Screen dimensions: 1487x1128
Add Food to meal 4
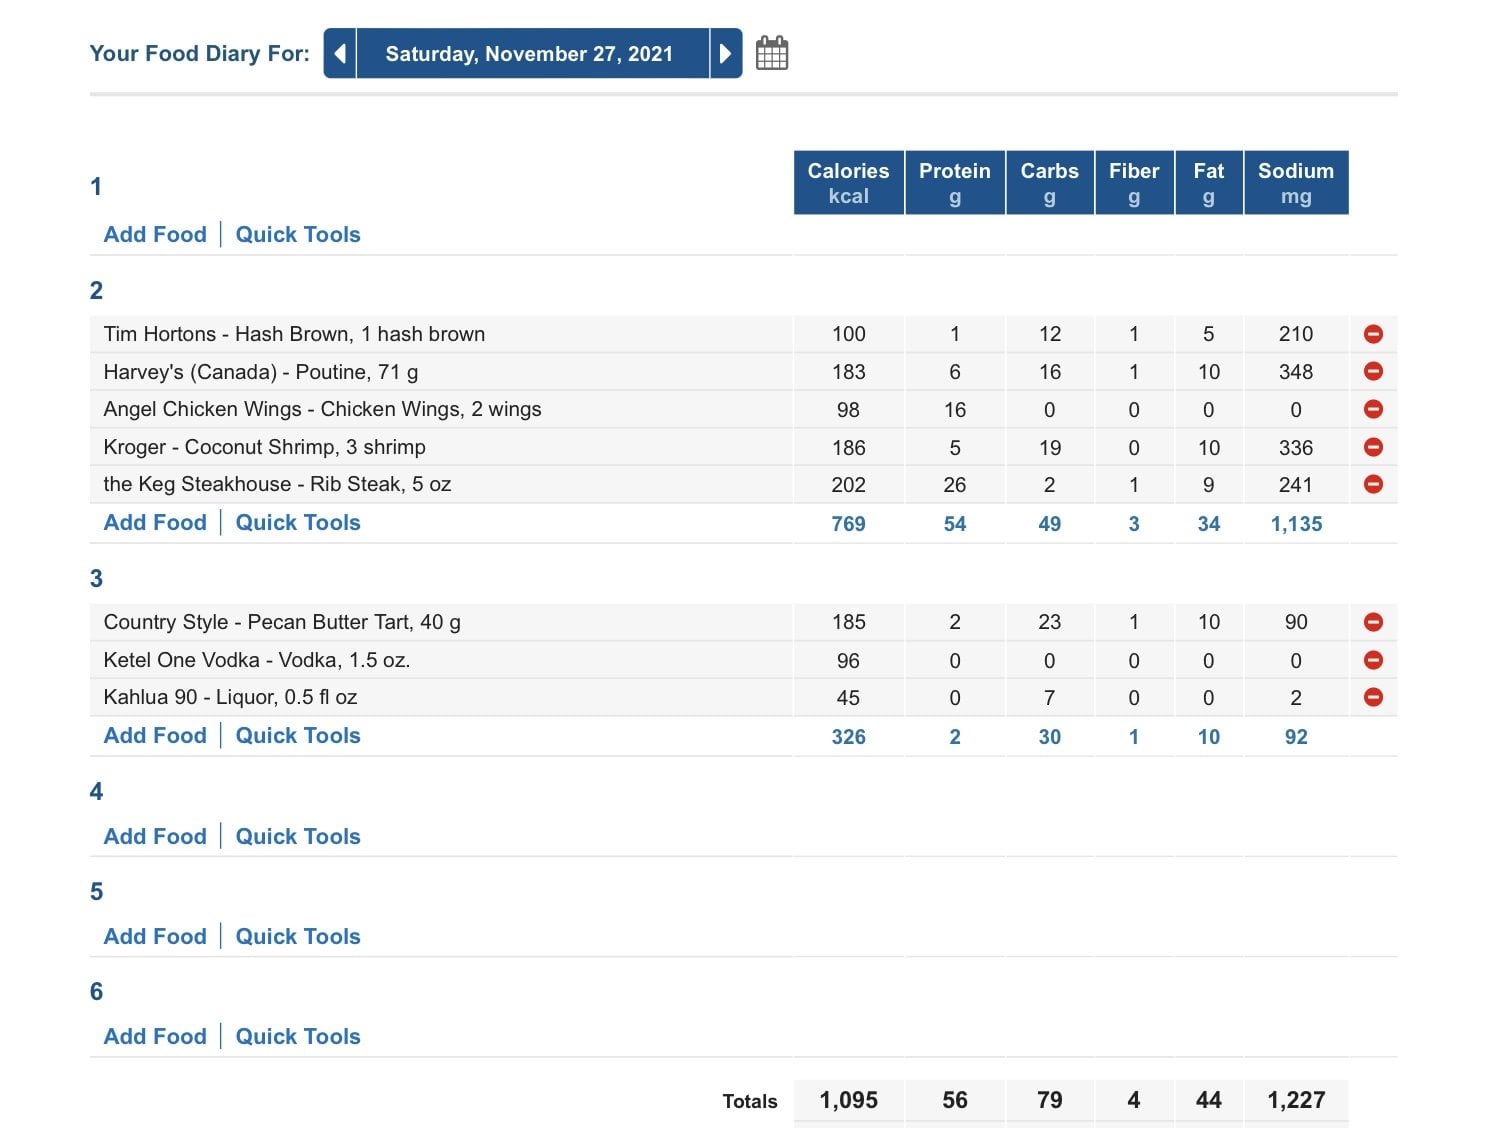pyautogui.click(x=155, y=836)
